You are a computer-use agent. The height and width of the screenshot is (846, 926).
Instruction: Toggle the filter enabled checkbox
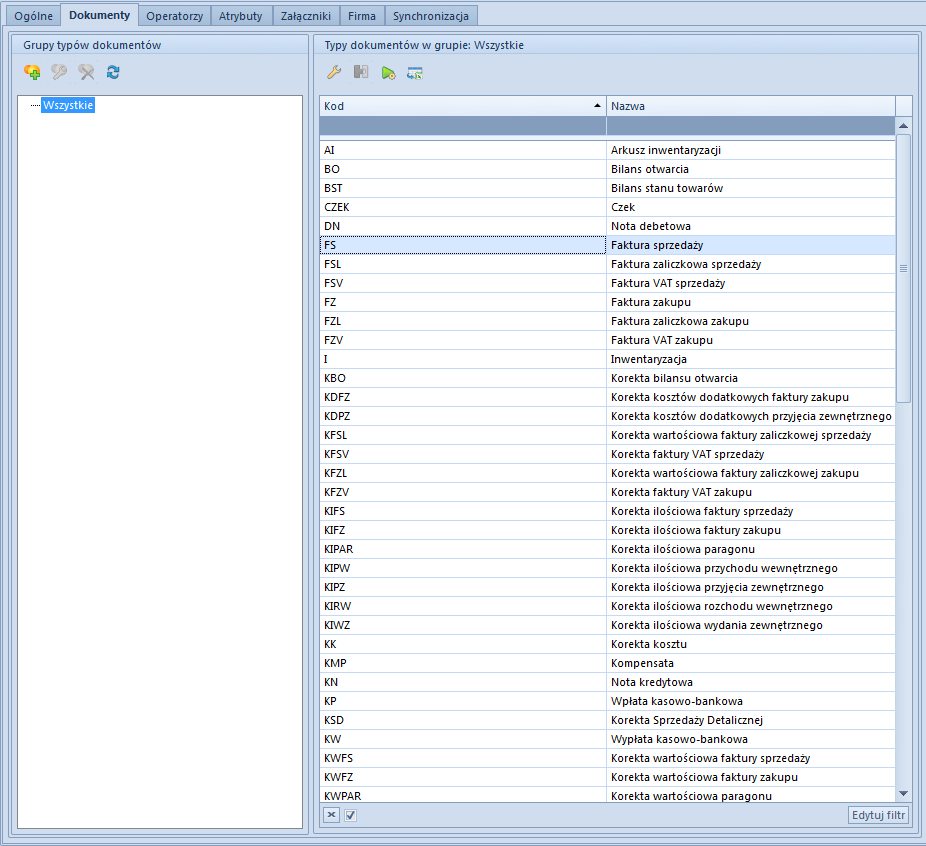click(350, 815)
